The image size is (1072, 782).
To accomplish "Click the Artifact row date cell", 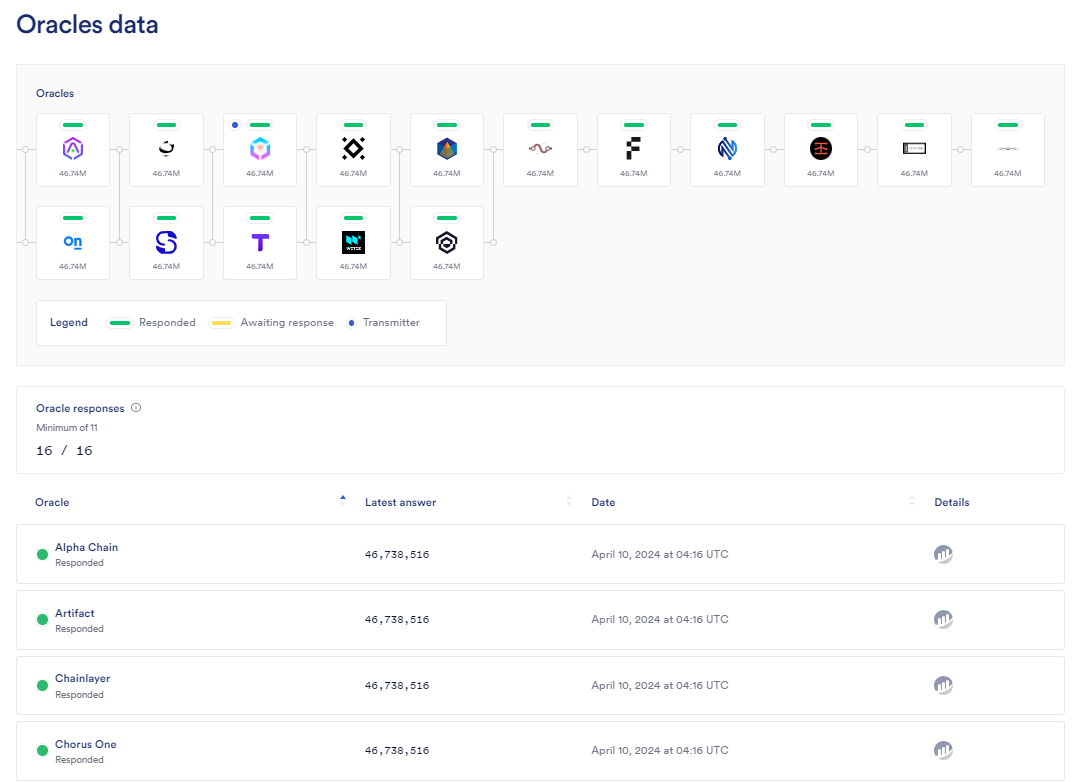I will (x=660, y=619).
